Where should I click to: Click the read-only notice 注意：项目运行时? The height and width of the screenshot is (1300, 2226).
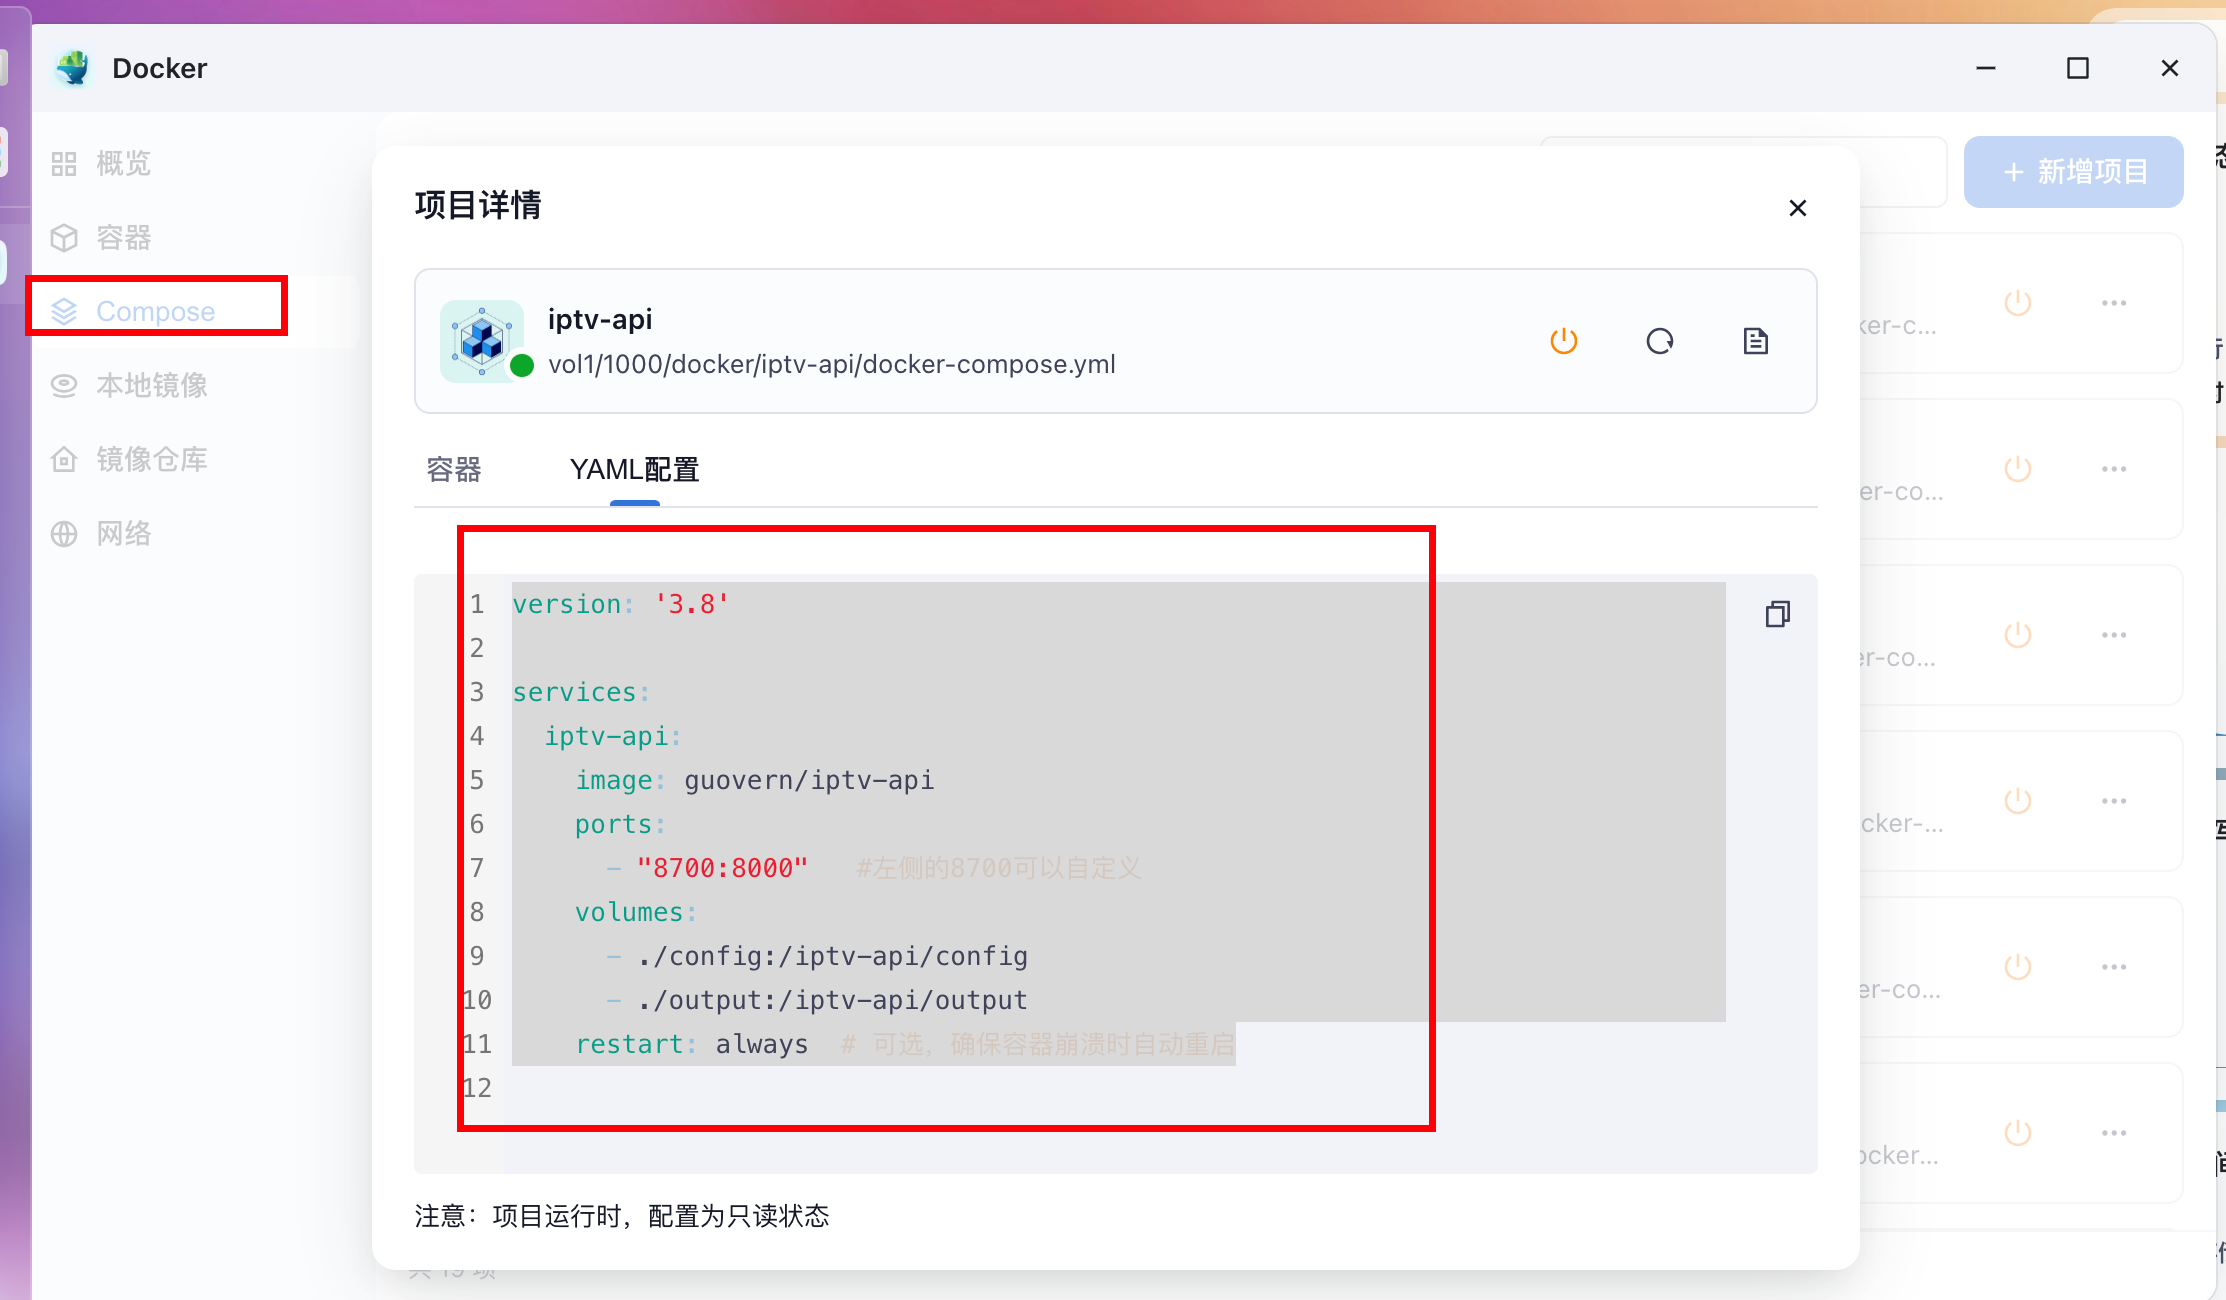(x=622, y=1216)
